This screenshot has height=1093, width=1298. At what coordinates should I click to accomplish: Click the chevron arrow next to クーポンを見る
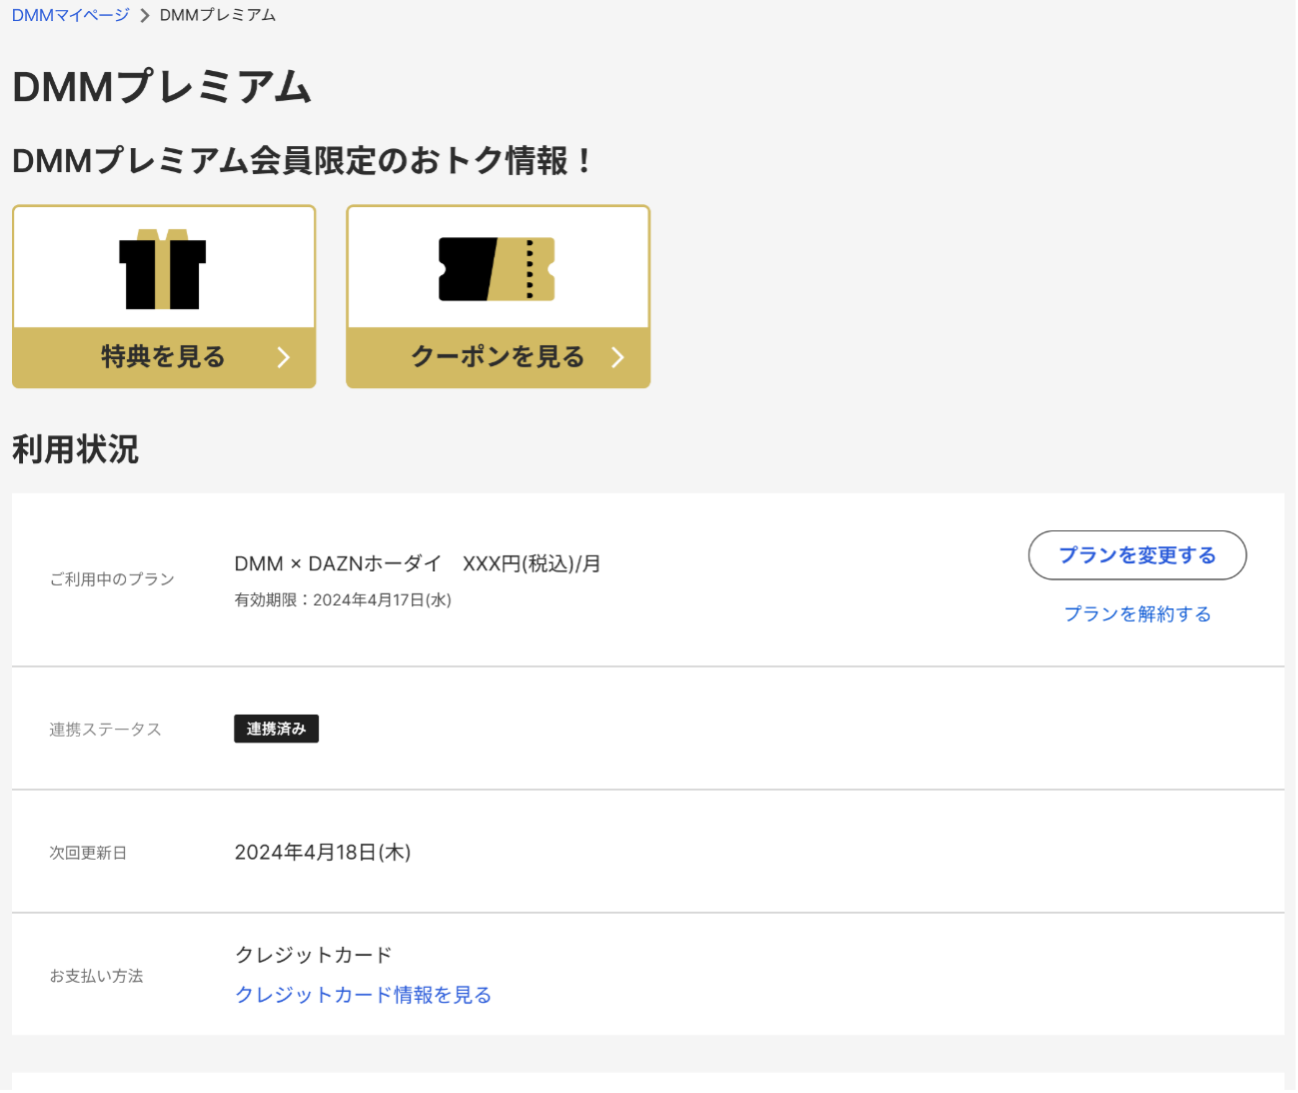click(x=619, y=356)
